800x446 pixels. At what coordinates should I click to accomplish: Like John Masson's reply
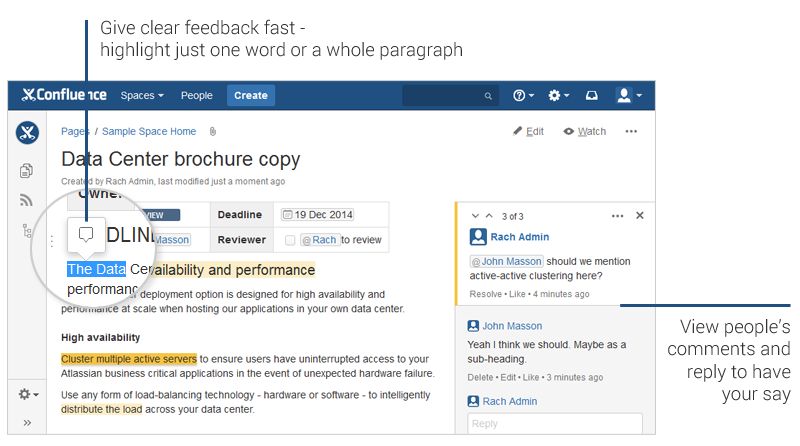point(531,377)
